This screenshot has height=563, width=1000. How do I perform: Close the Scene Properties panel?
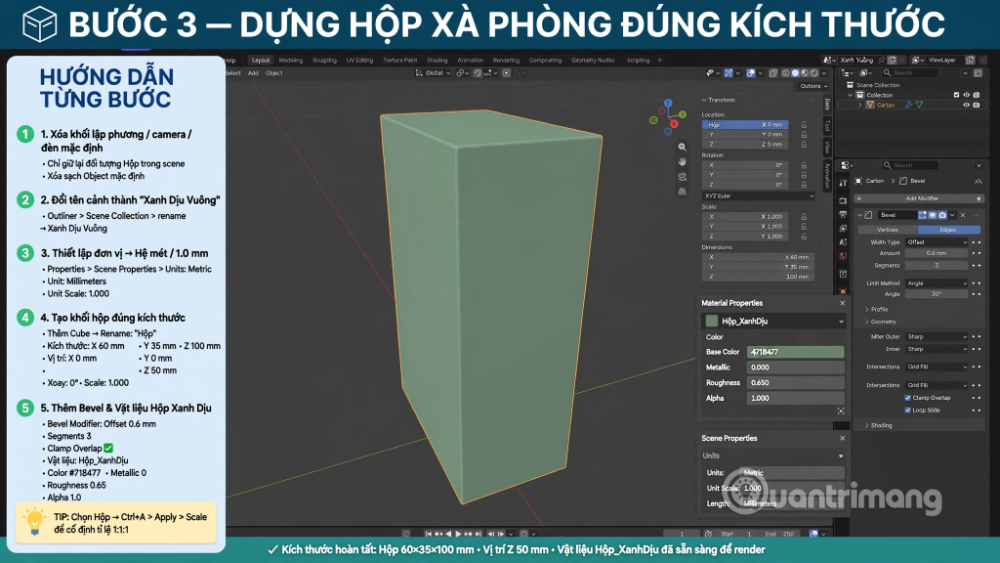(842, 439)
